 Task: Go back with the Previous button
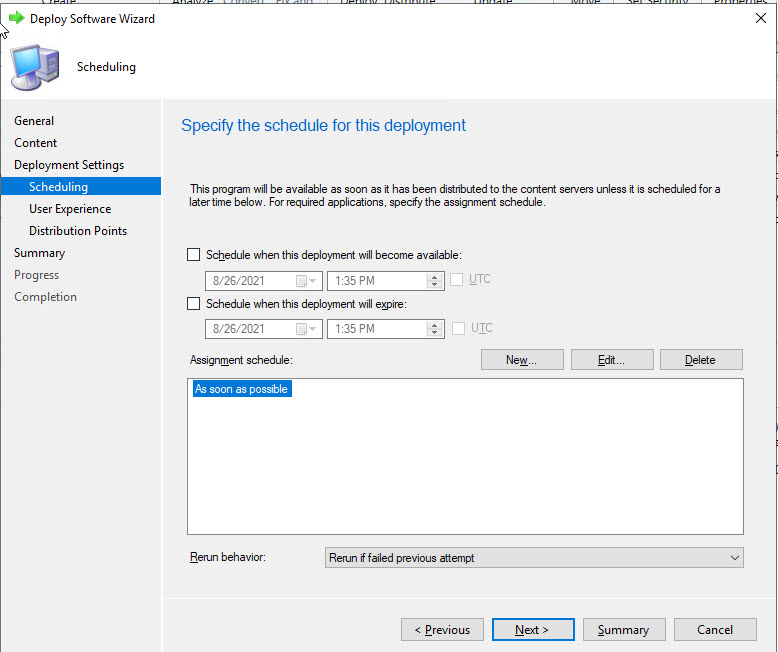pyautogui.click(x=442, y=630)
